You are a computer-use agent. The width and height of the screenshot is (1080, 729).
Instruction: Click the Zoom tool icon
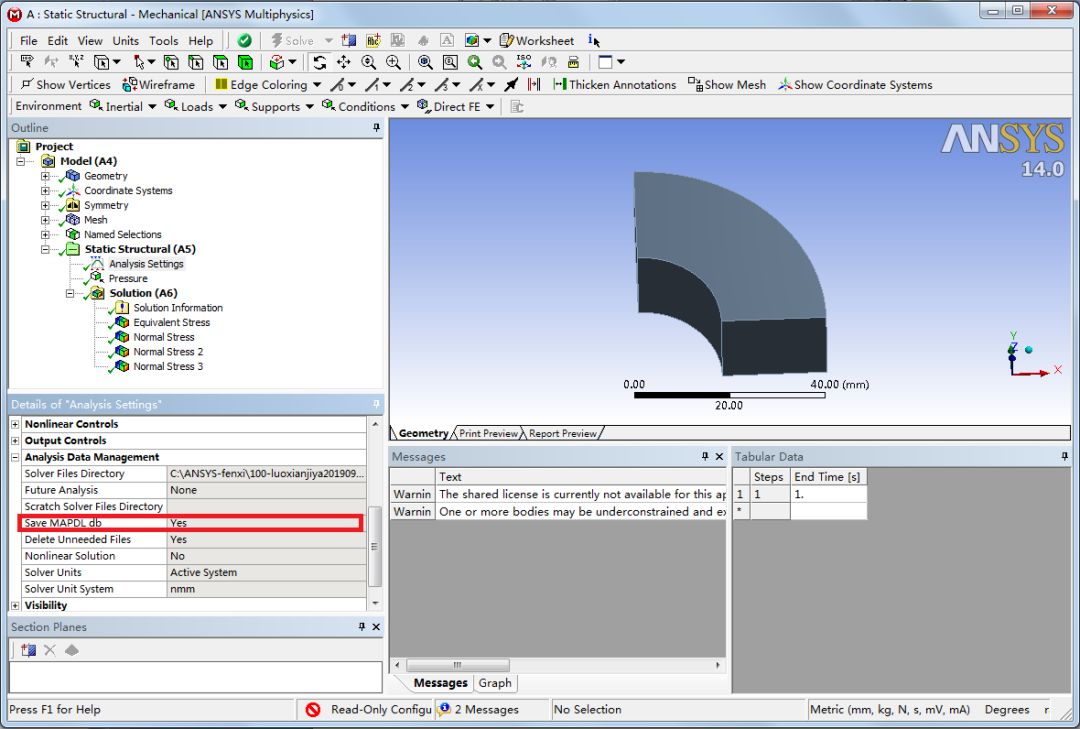(x=368, y=63)
